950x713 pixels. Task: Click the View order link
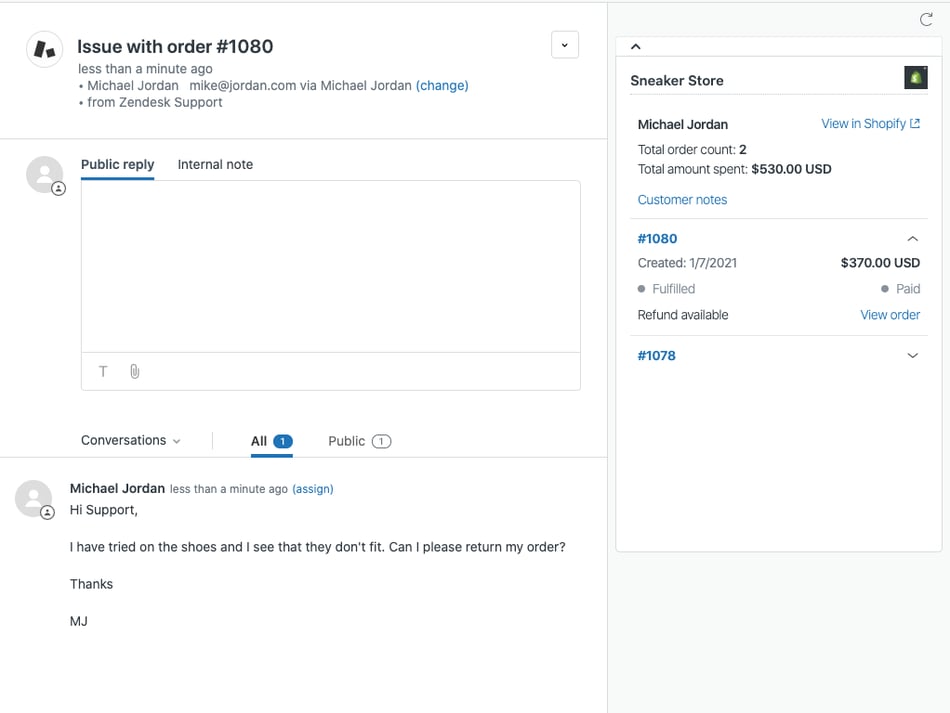pos(890,315)
